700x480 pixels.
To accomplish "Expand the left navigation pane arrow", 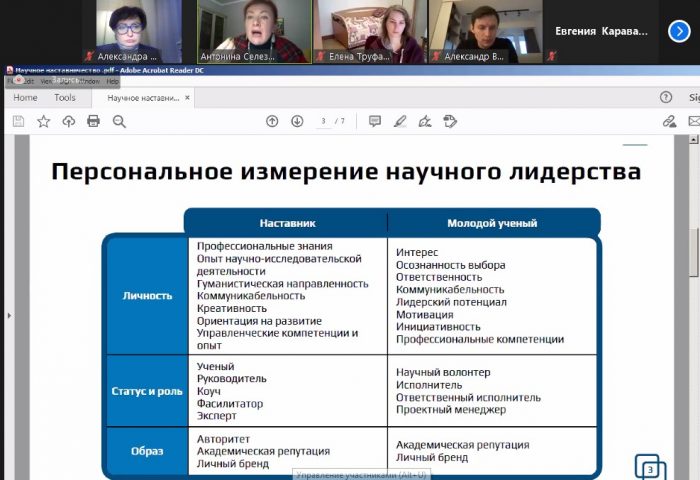I will [8, 315].
